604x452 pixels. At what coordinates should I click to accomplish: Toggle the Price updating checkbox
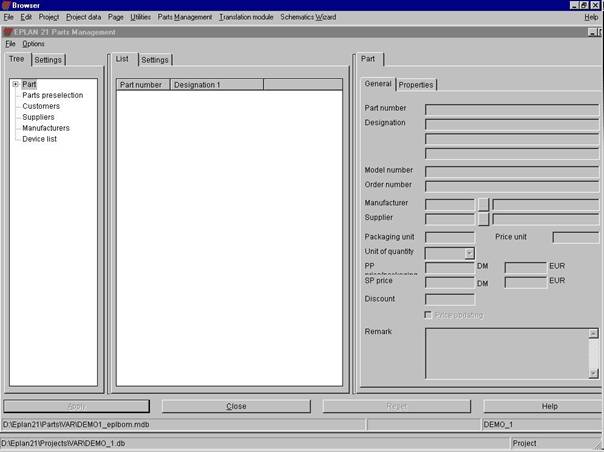[429, 315]
